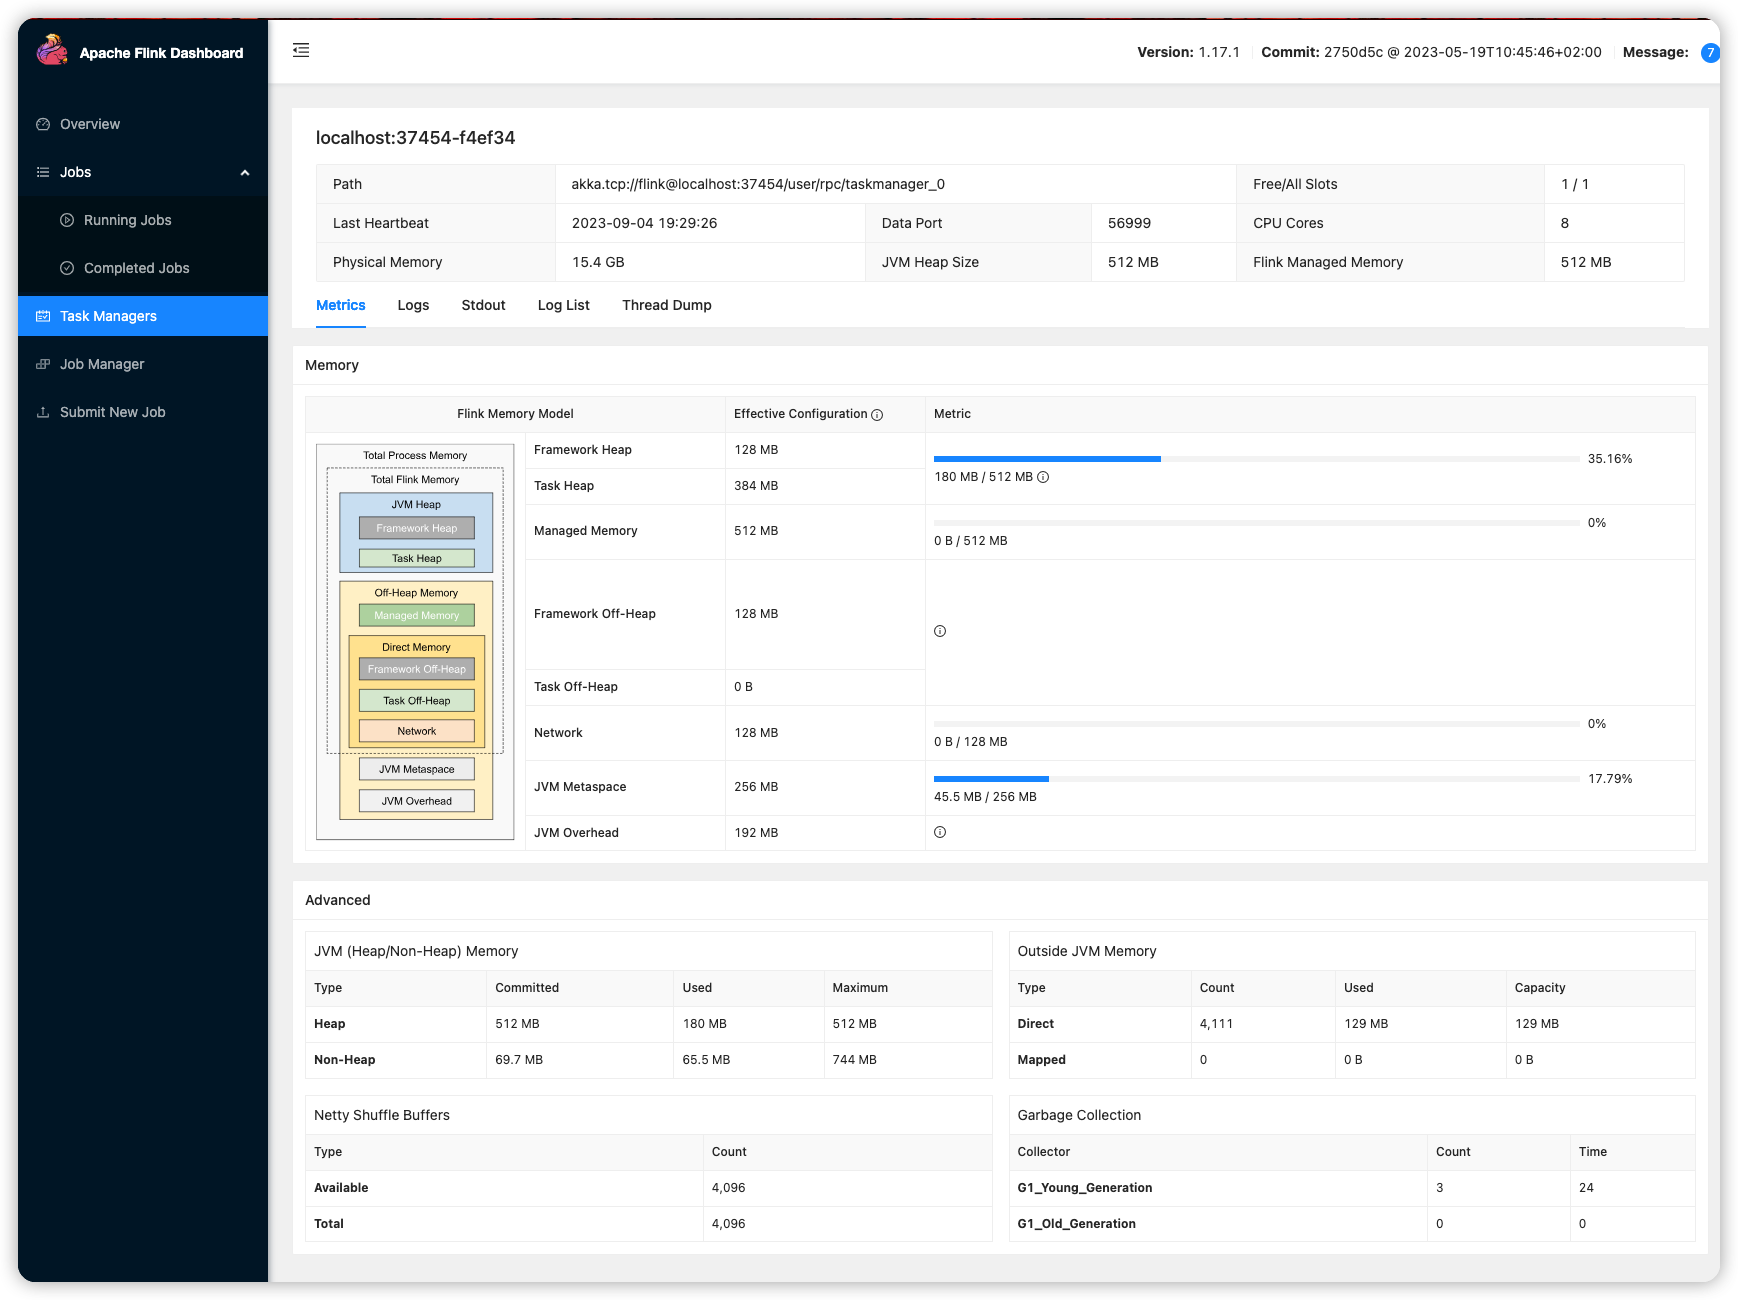The width and height of the screenshot is (1738, 1300).
Task: Click info icon next to 180 MB / 512 MB
Action: (x=1043, y=477)
